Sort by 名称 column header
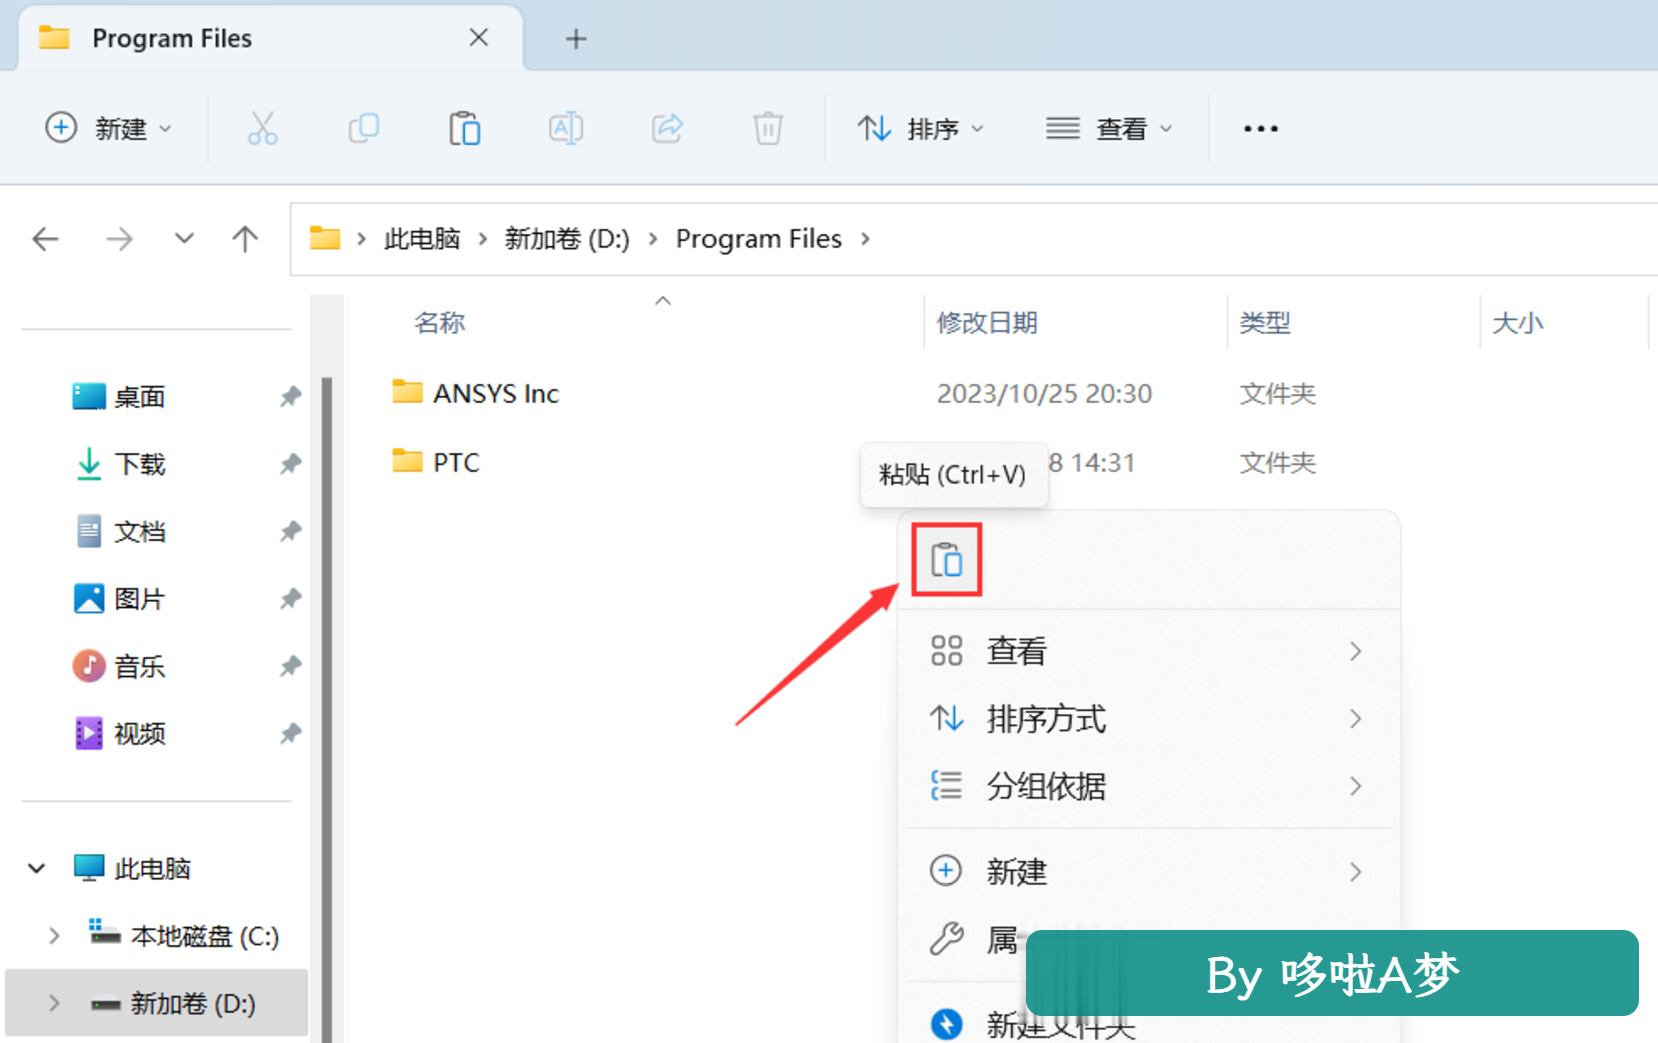The image size is (1658, 1043). tap(440, 323)
